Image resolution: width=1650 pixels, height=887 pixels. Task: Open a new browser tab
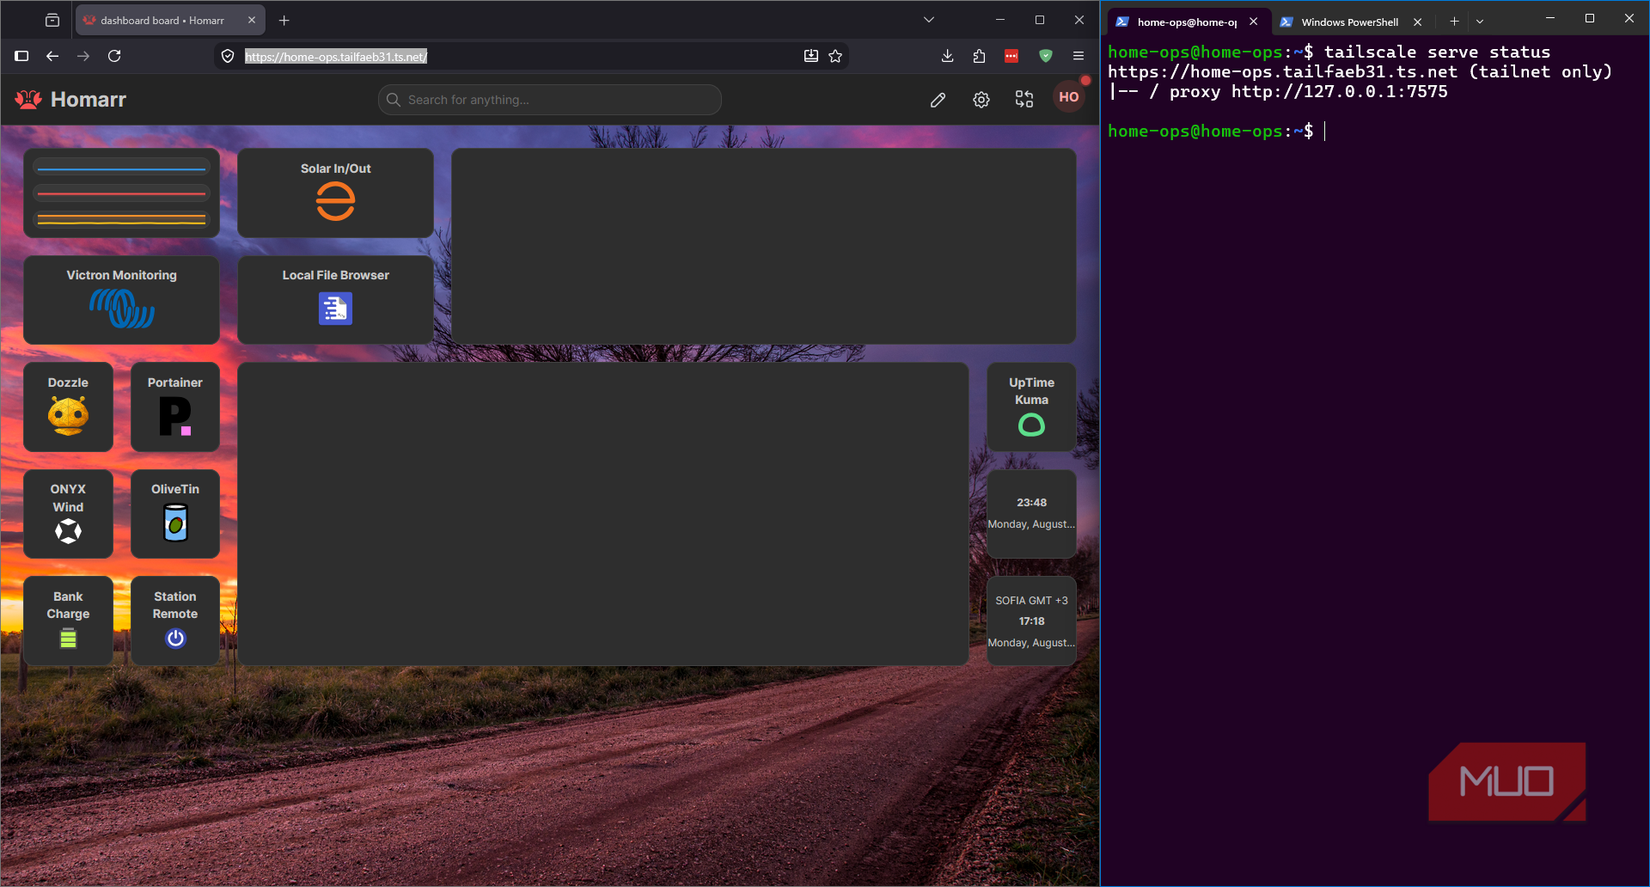[x=284, y=20]
